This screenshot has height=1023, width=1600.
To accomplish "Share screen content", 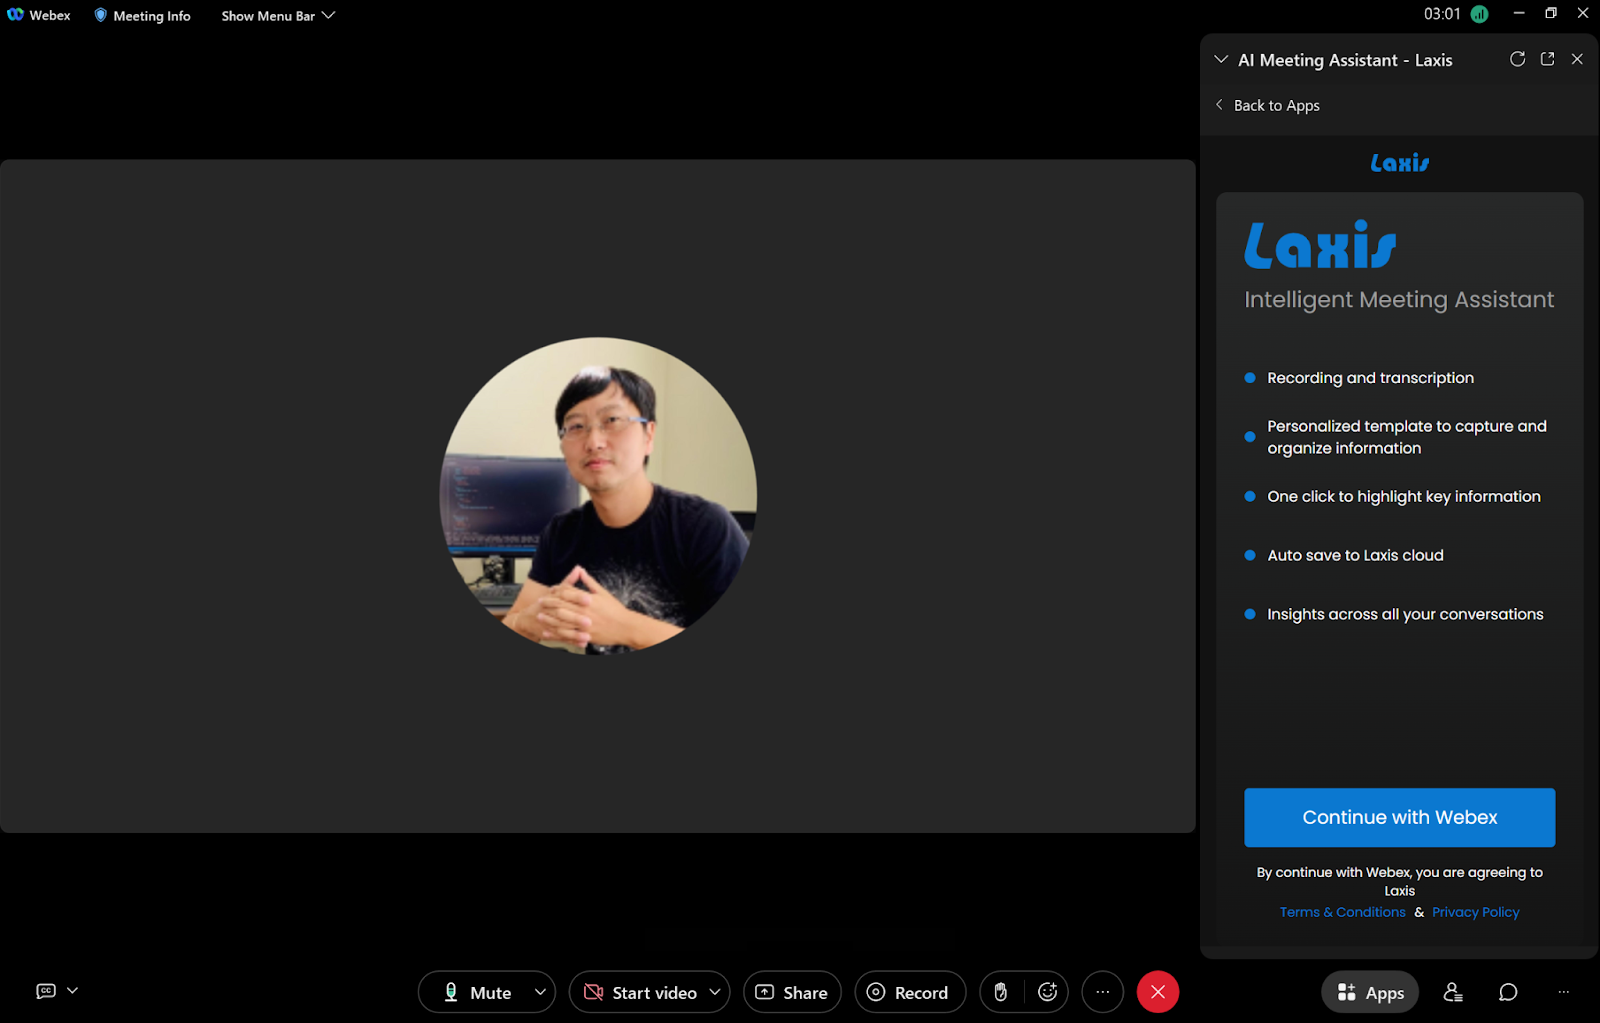I will pos(792,992).
